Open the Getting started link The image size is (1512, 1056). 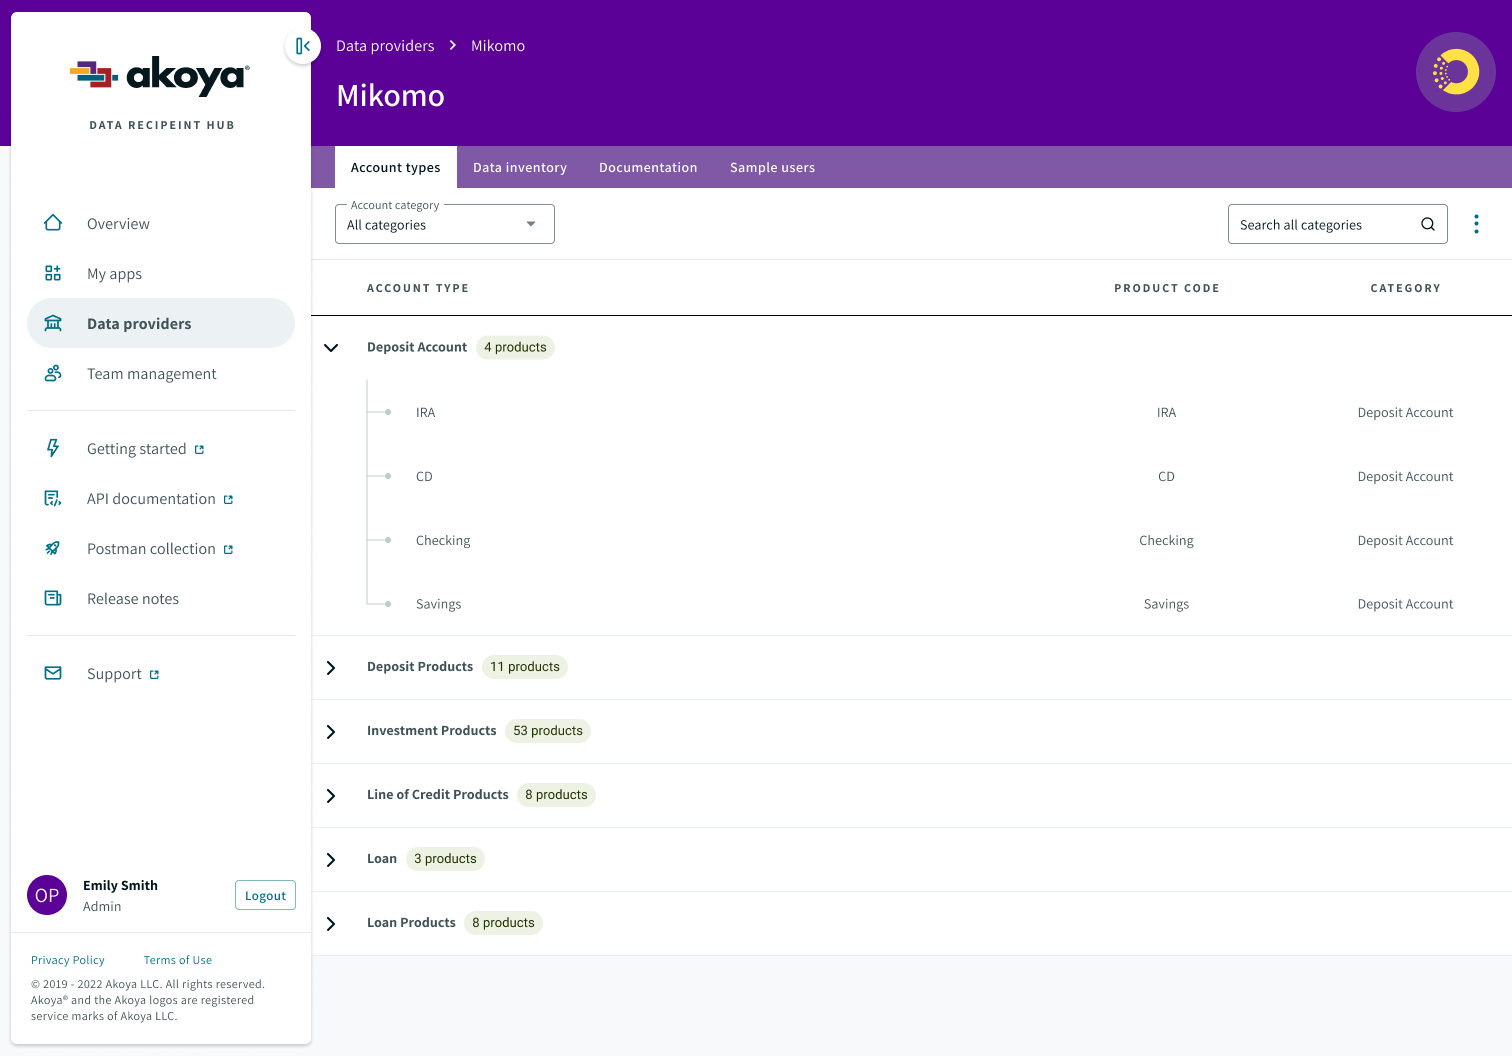[x=161, y=448]
